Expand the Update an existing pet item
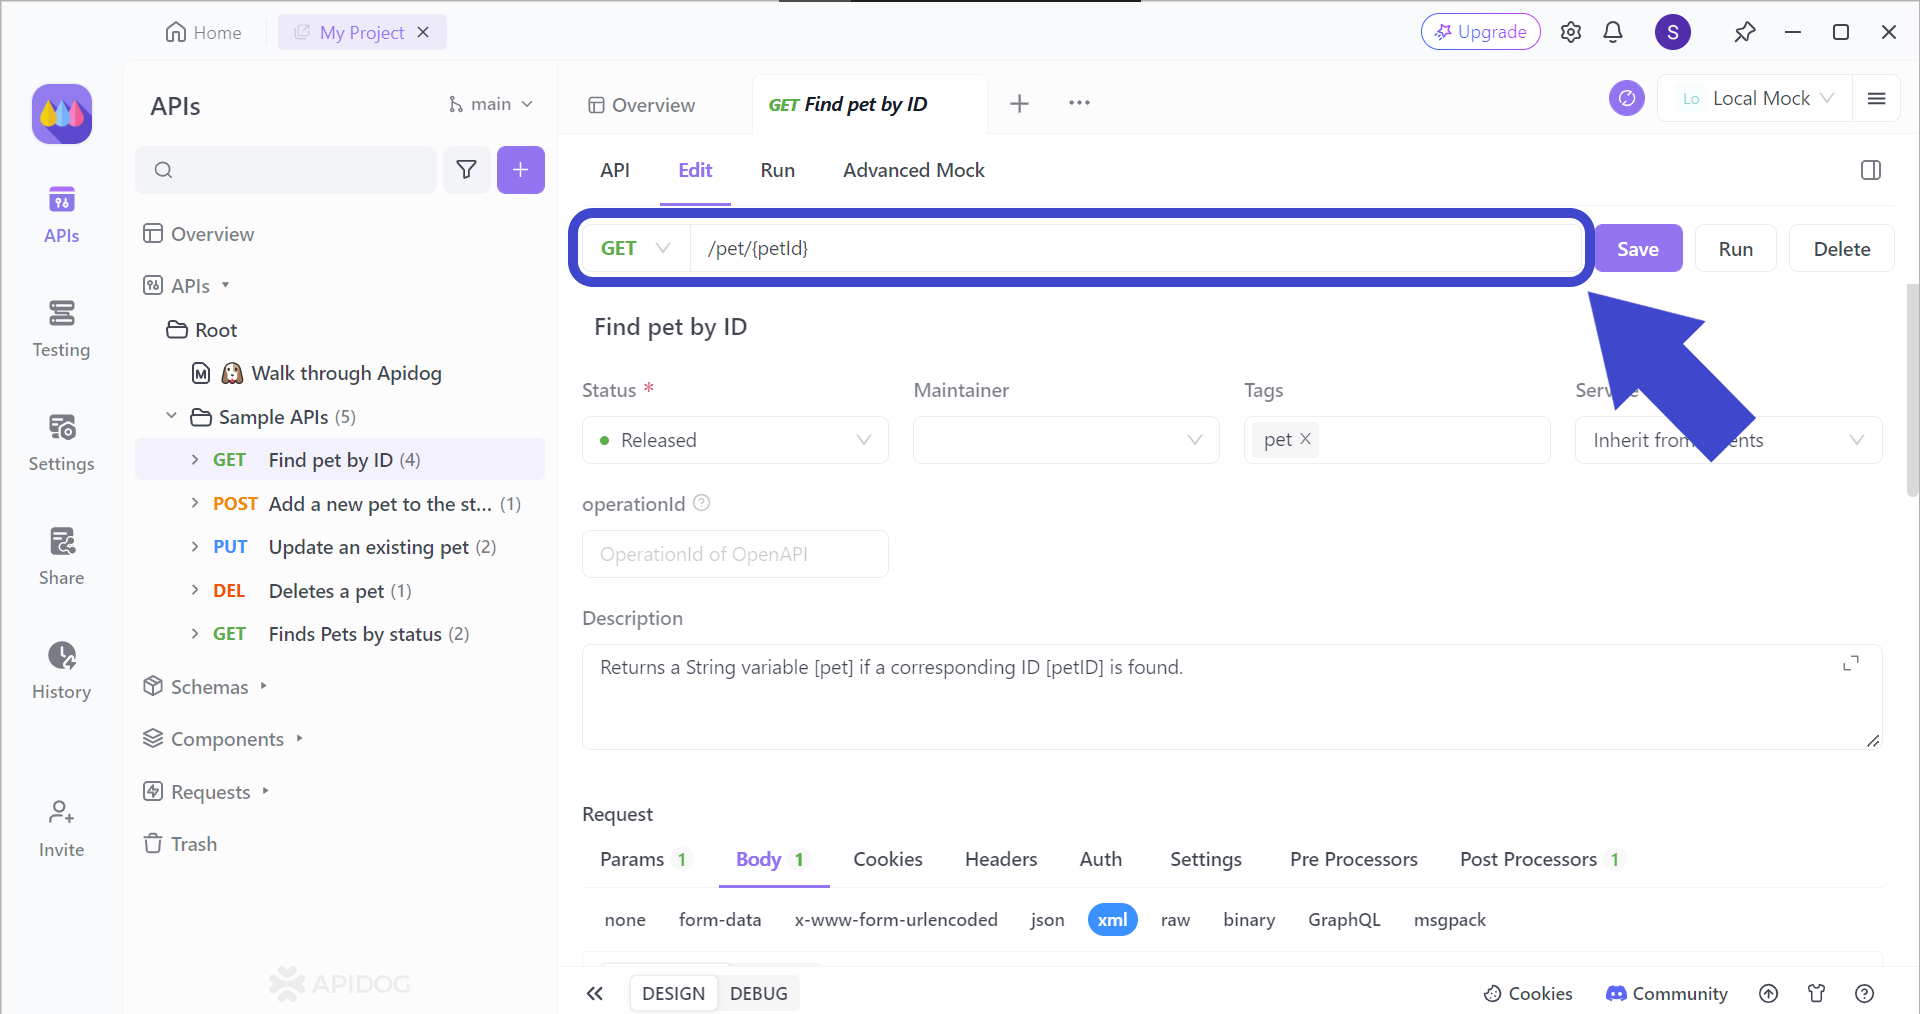Viewport: 1920px width, 1014px height. [x=195, y=547]
